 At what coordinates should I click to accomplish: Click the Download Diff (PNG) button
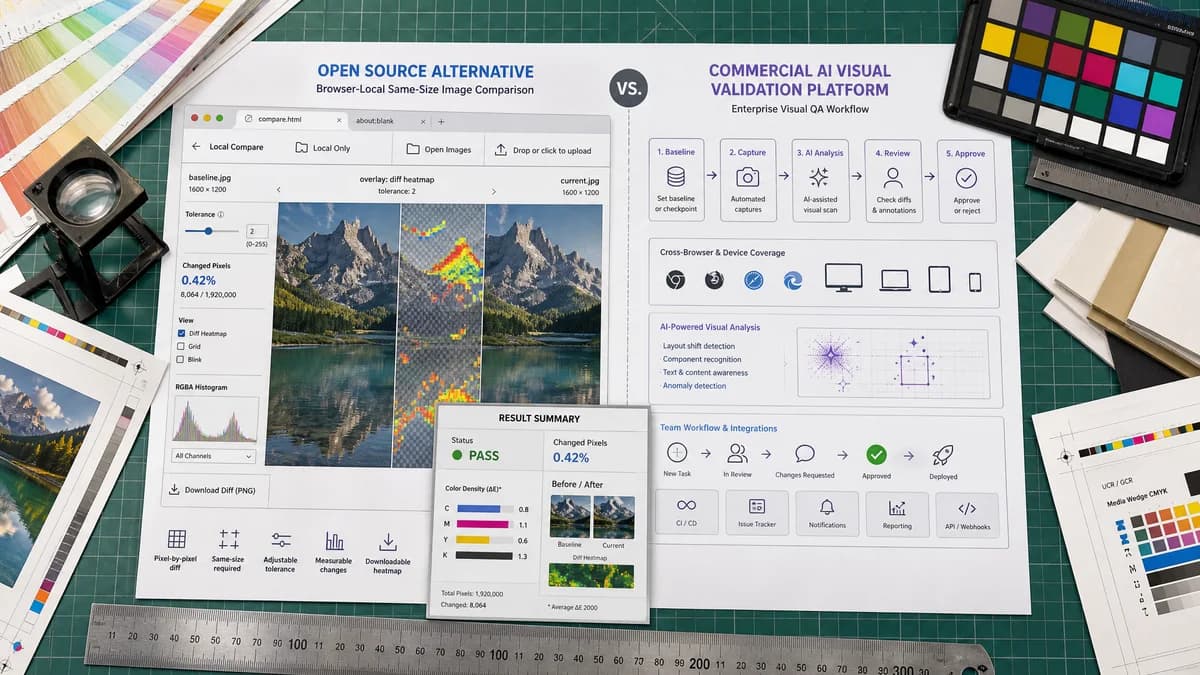coord(215,490)
